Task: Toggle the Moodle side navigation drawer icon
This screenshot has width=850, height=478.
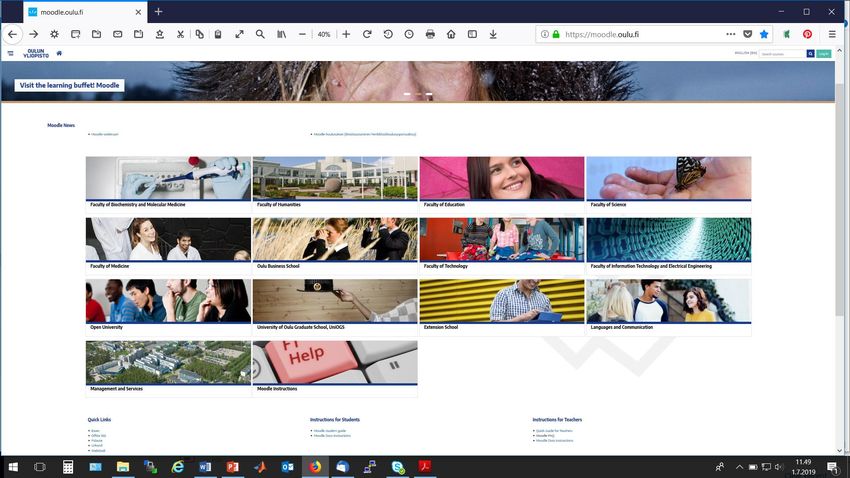Action: pos(10,53)
